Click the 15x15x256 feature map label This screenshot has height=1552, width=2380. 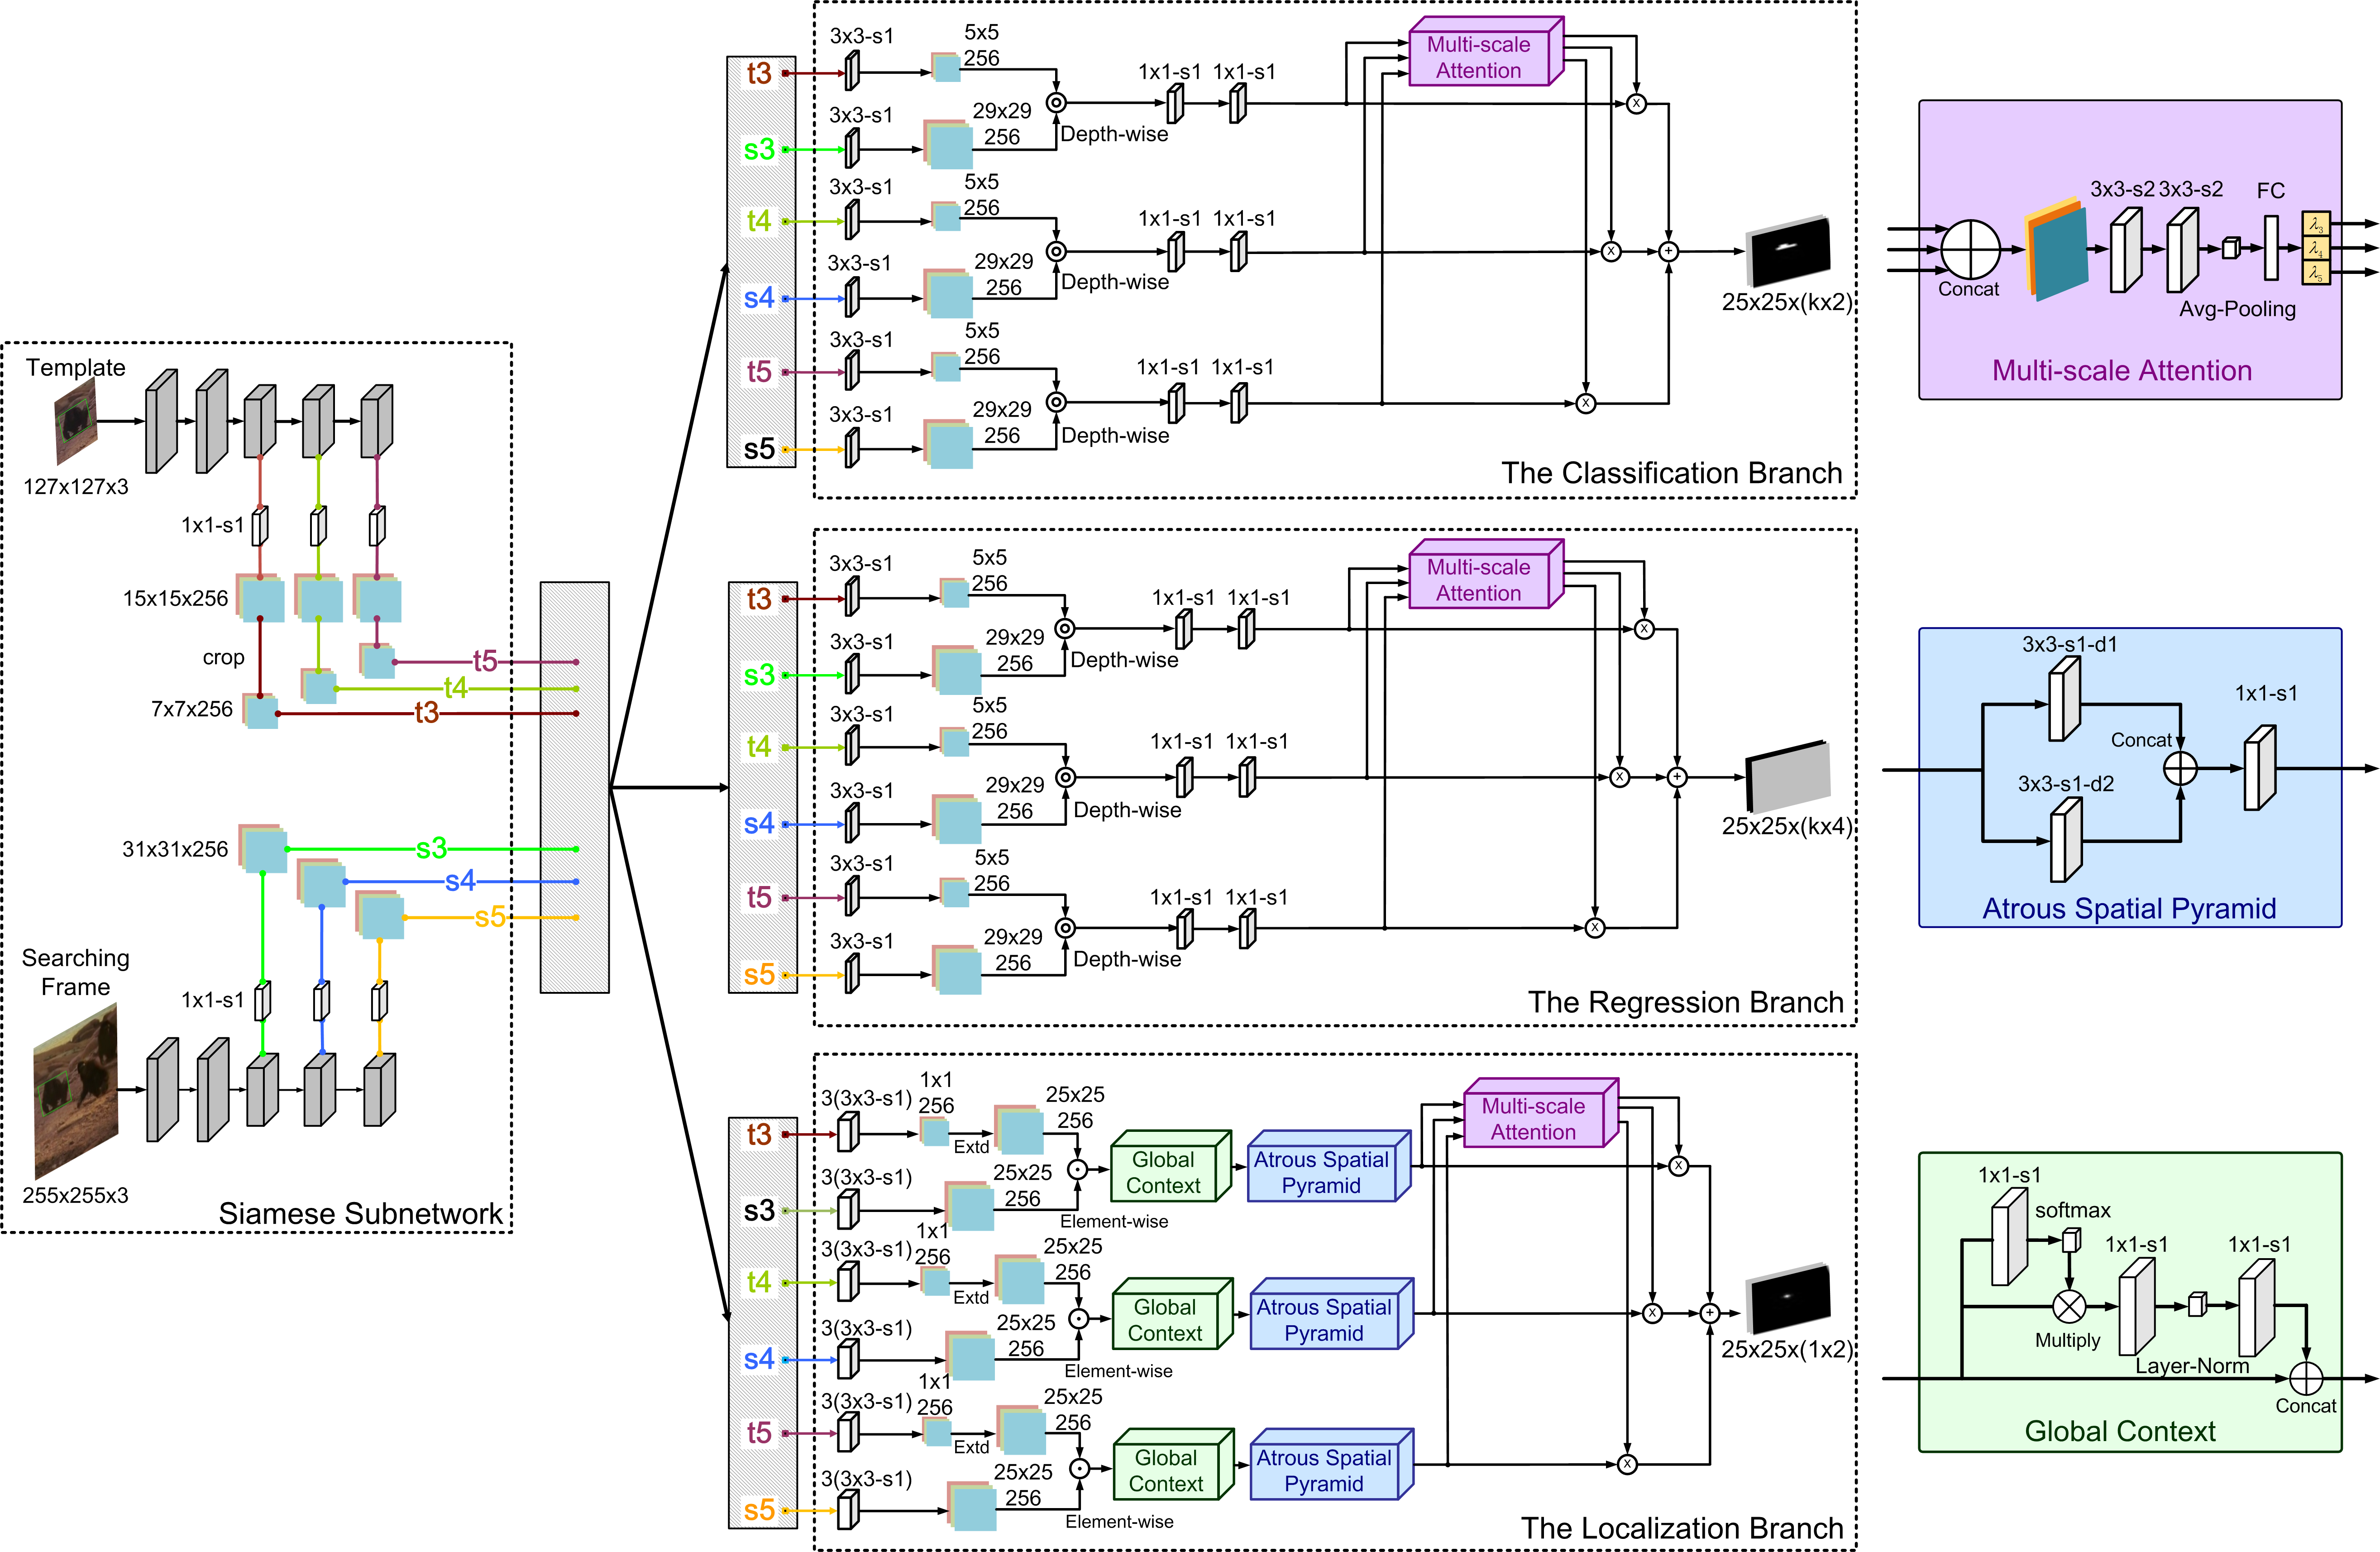pos(175,598)
